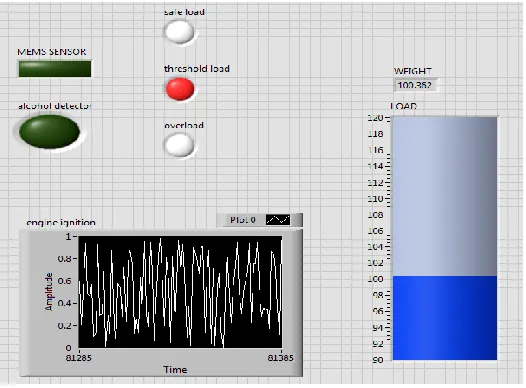Click the Plot 0 legend label
The height and width of the screenshot is (388, 526).
pos(243,220)
